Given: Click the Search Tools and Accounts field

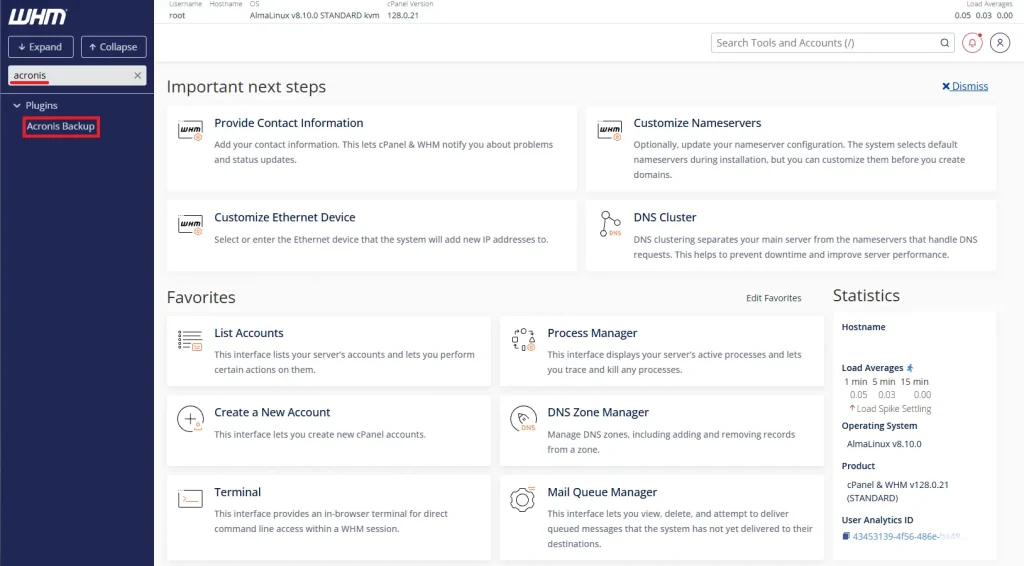Looking at the screenshot, I should pyautogui.click(x=825, y=43).
